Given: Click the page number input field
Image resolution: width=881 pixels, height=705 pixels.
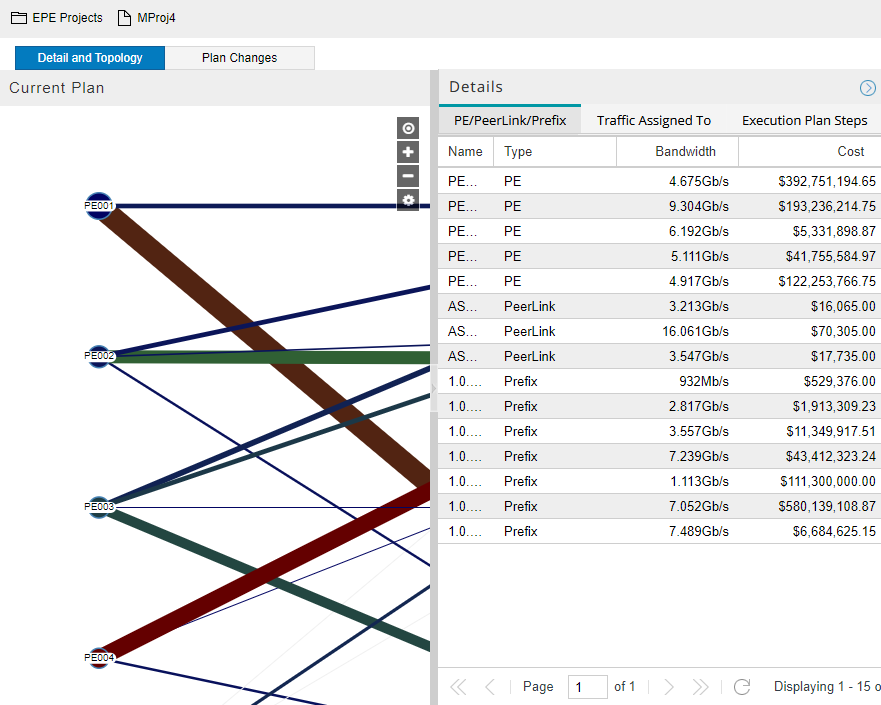Looking at the screenshot, I should (x=587, y=686).
